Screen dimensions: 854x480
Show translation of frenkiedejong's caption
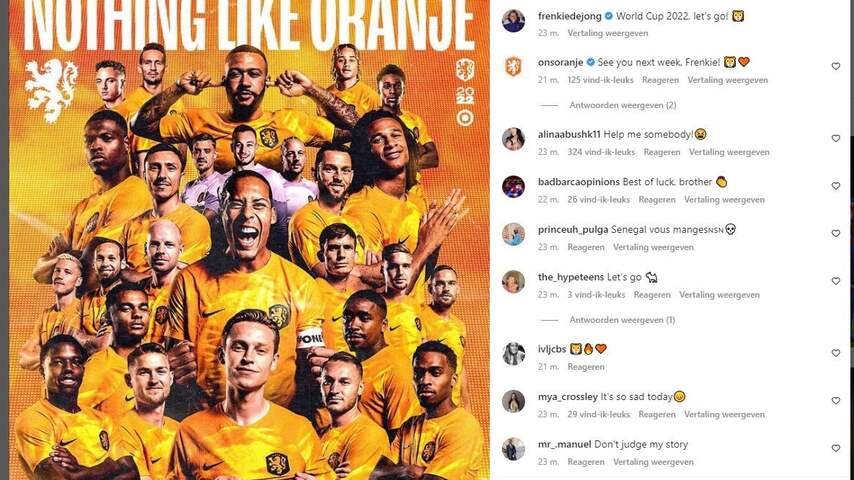pyautogui.click(x=608, y=33)
